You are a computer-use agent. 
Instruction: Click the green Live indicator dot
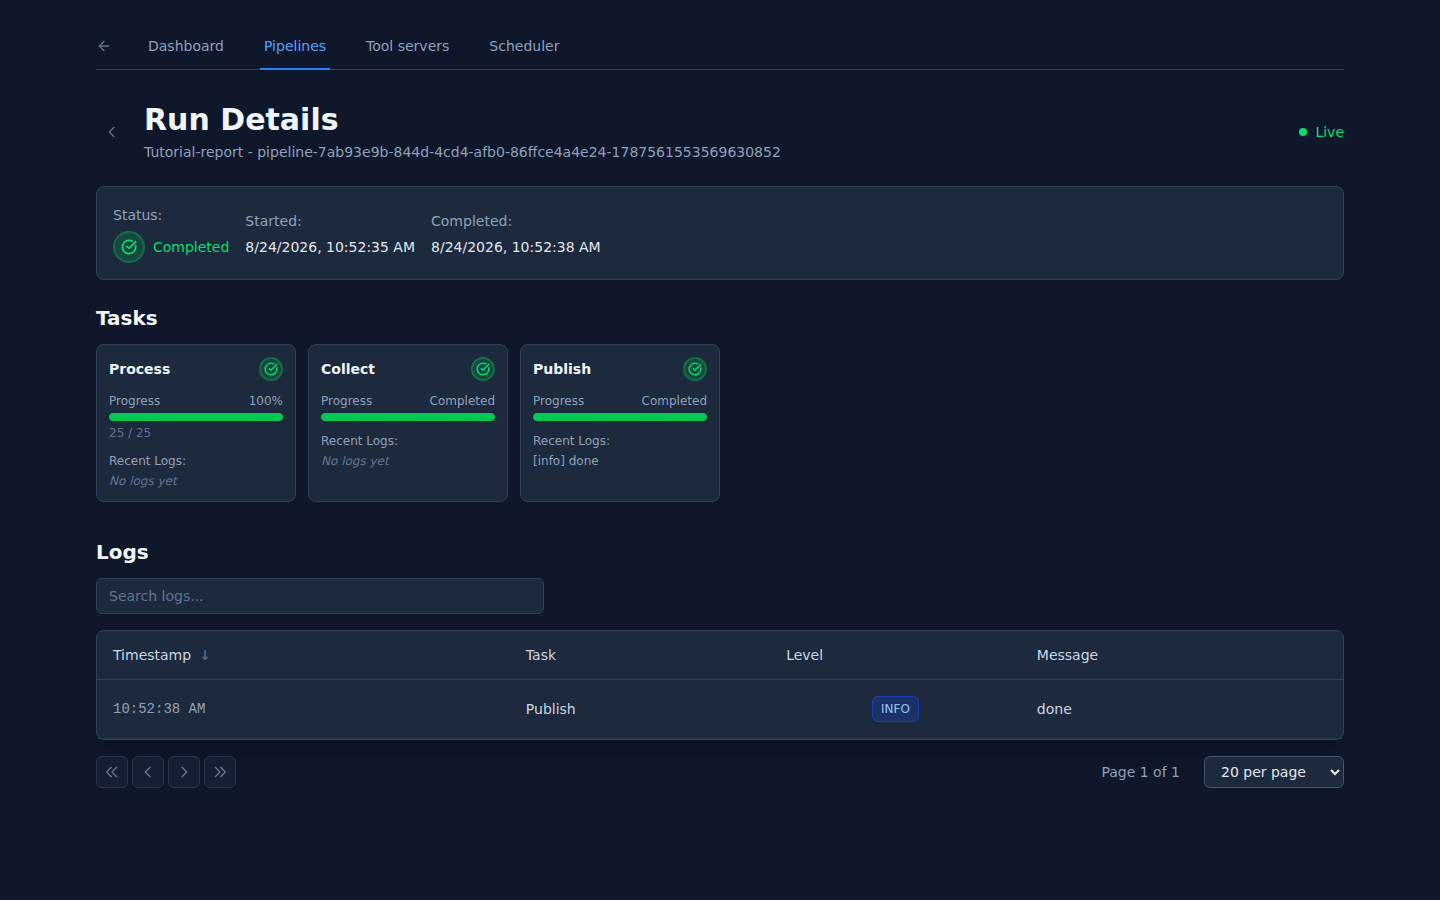[1303, 132]
